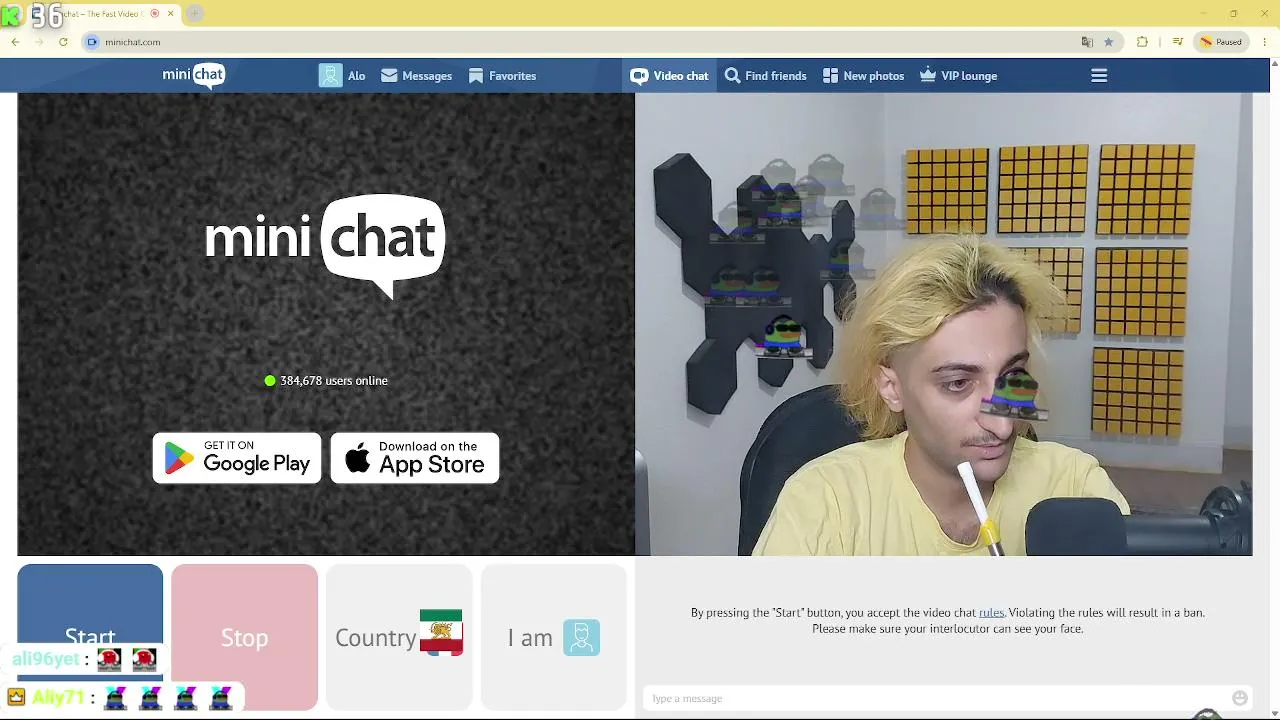The height and width of the screenshot is (720, 1280).
Task: Expand the hamburger menu
Action: tap(1099, 76)
